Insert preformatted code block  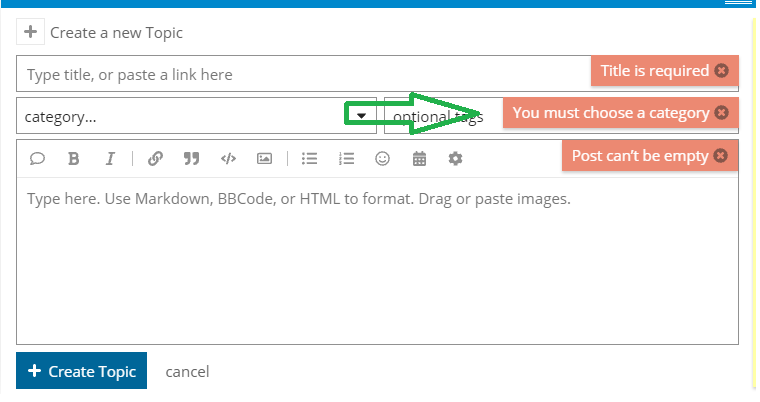pos(228,159)
